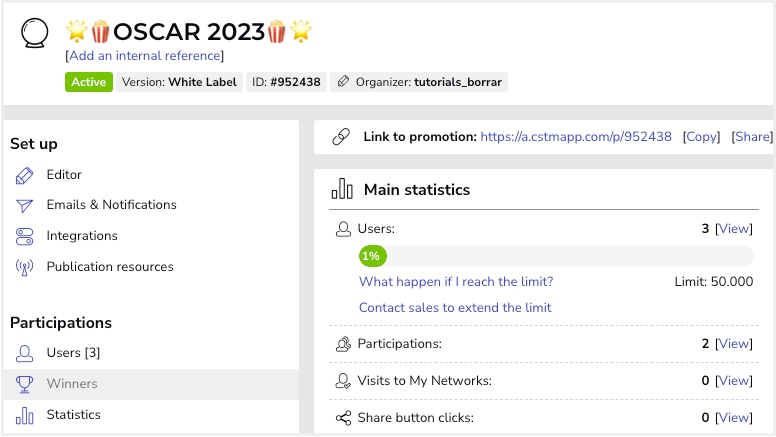Click the share icon beside Share button clicks
This screenshot has width=776, height=437.
[343, 418]
